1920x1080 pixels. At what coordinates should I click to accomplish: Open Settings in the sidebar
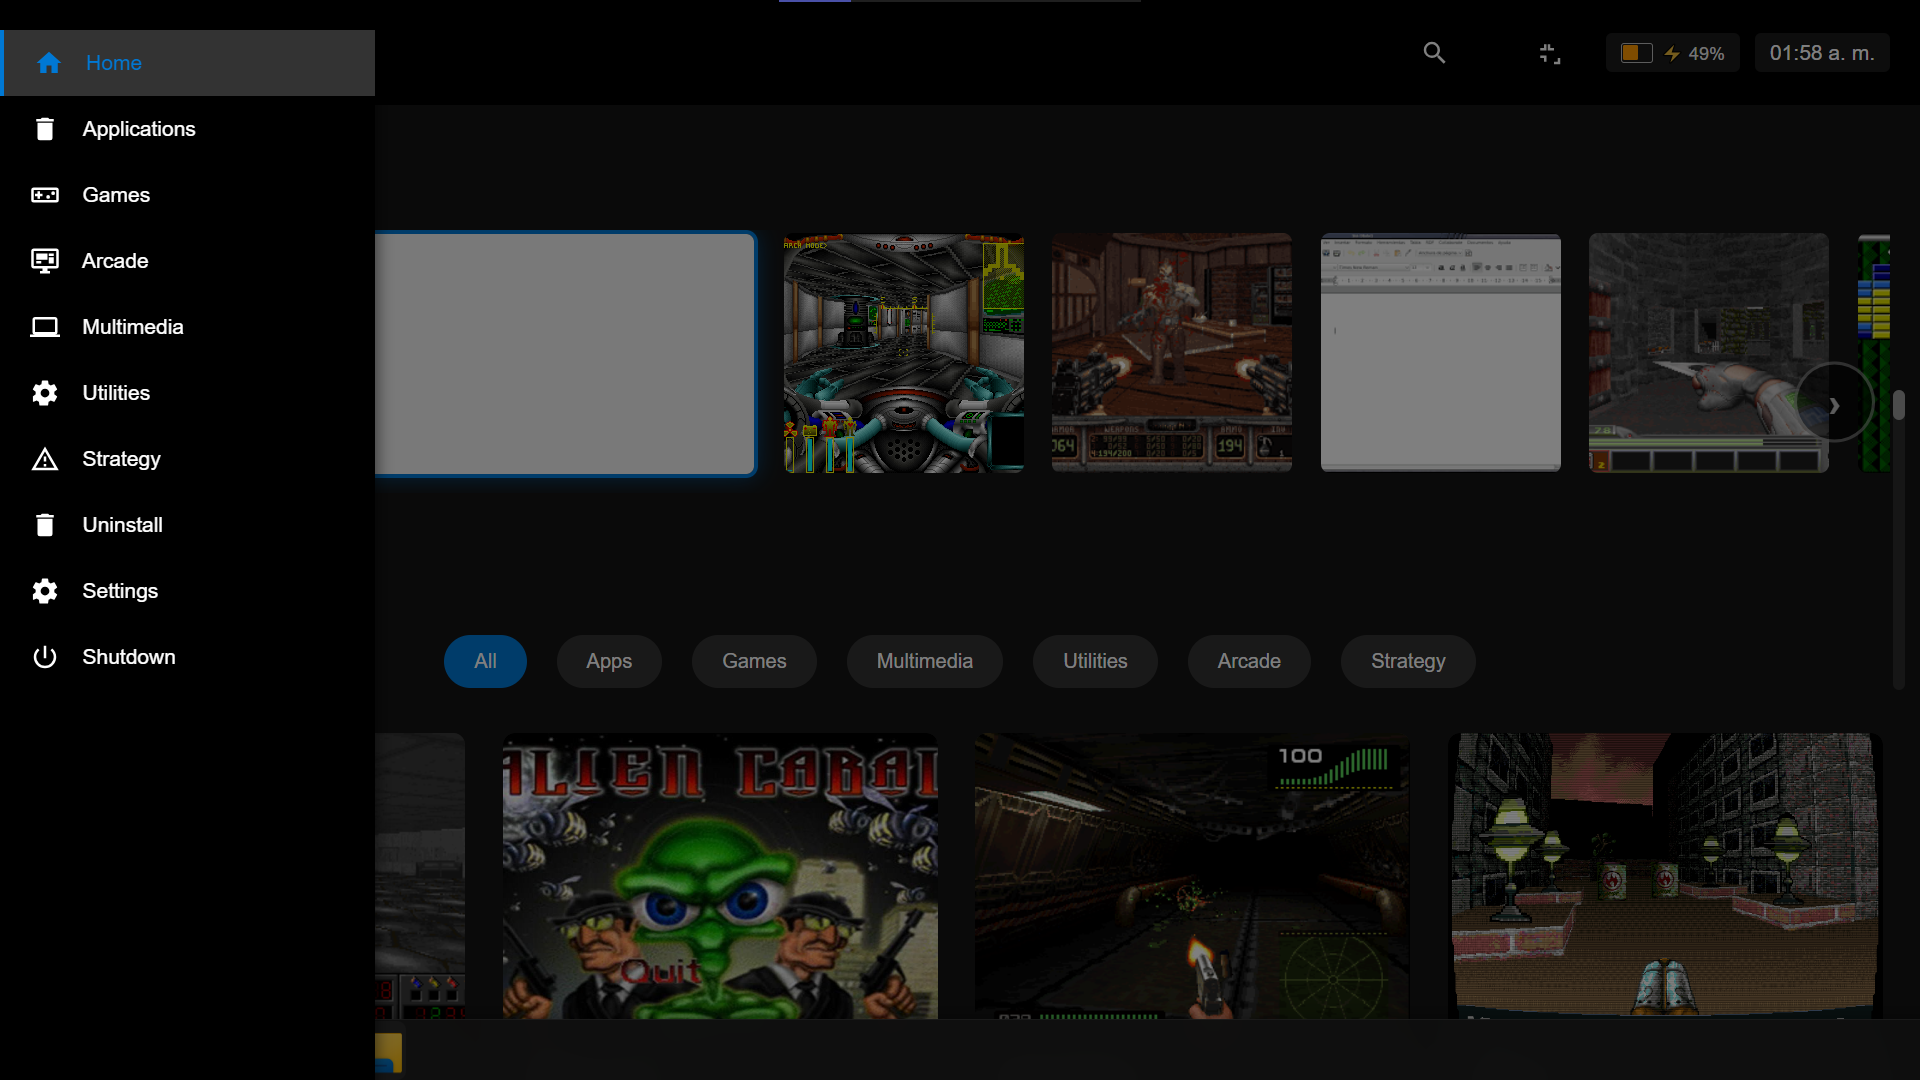(120, 591)
